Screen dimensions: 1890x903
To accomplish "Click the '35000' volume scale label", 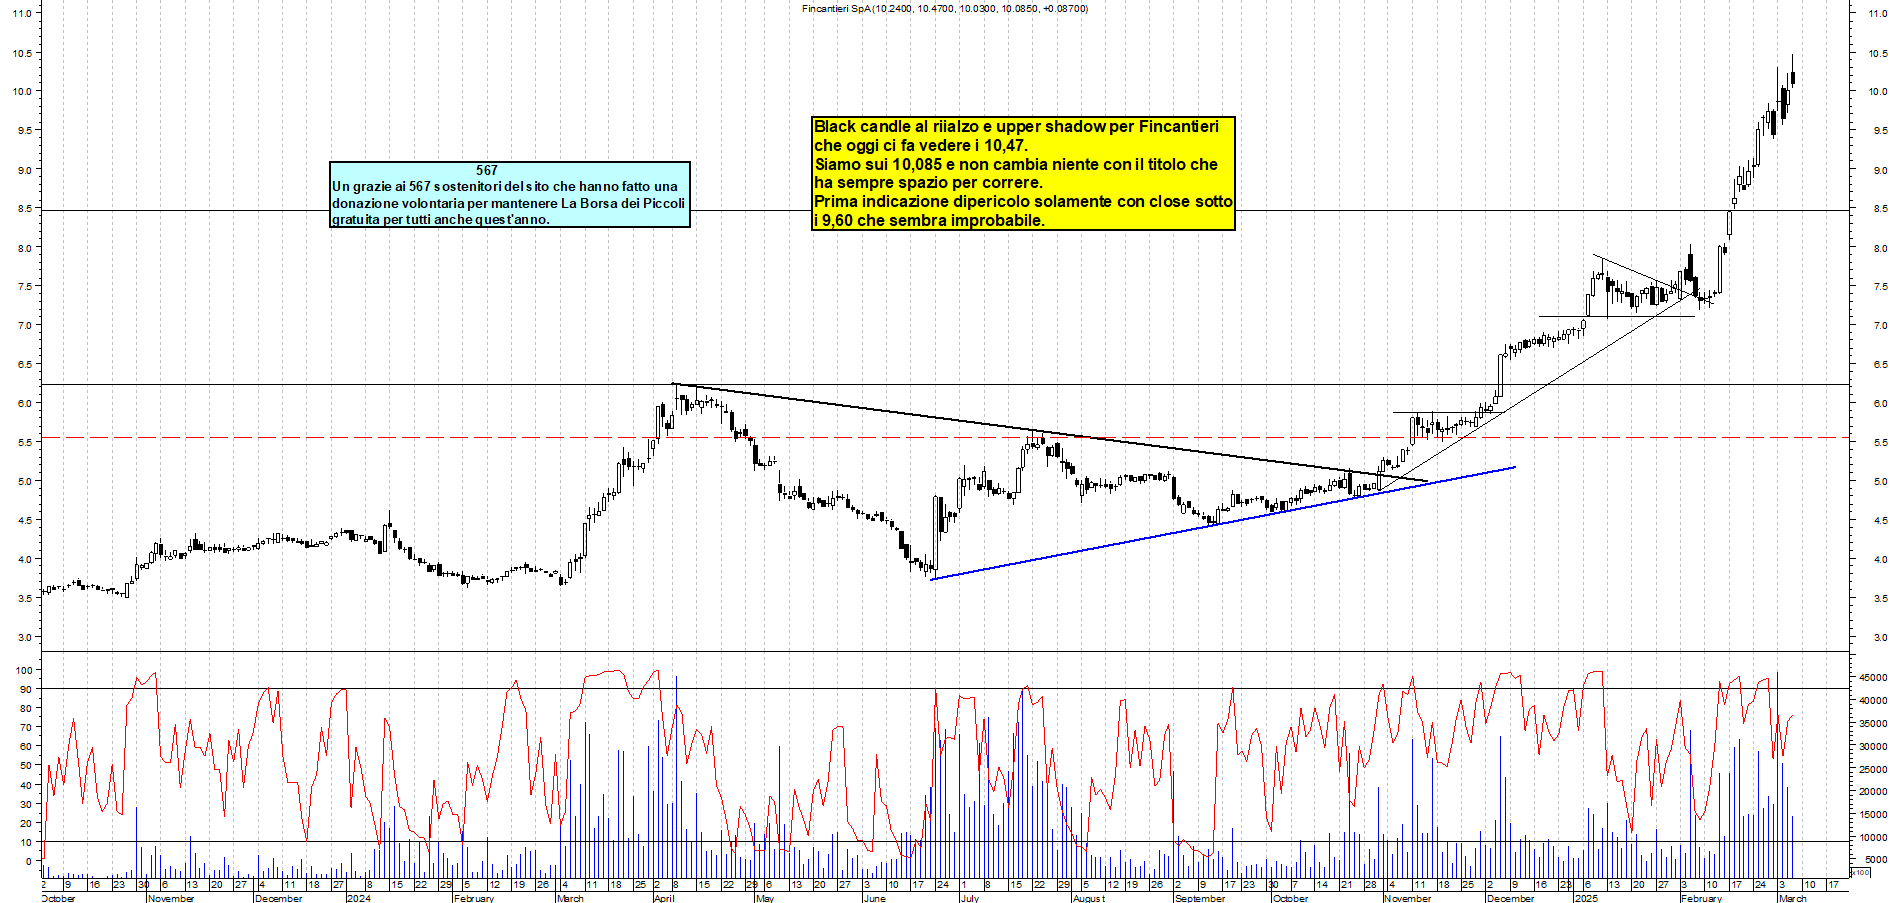I will pyautogui.click(x=1873, y=724).
